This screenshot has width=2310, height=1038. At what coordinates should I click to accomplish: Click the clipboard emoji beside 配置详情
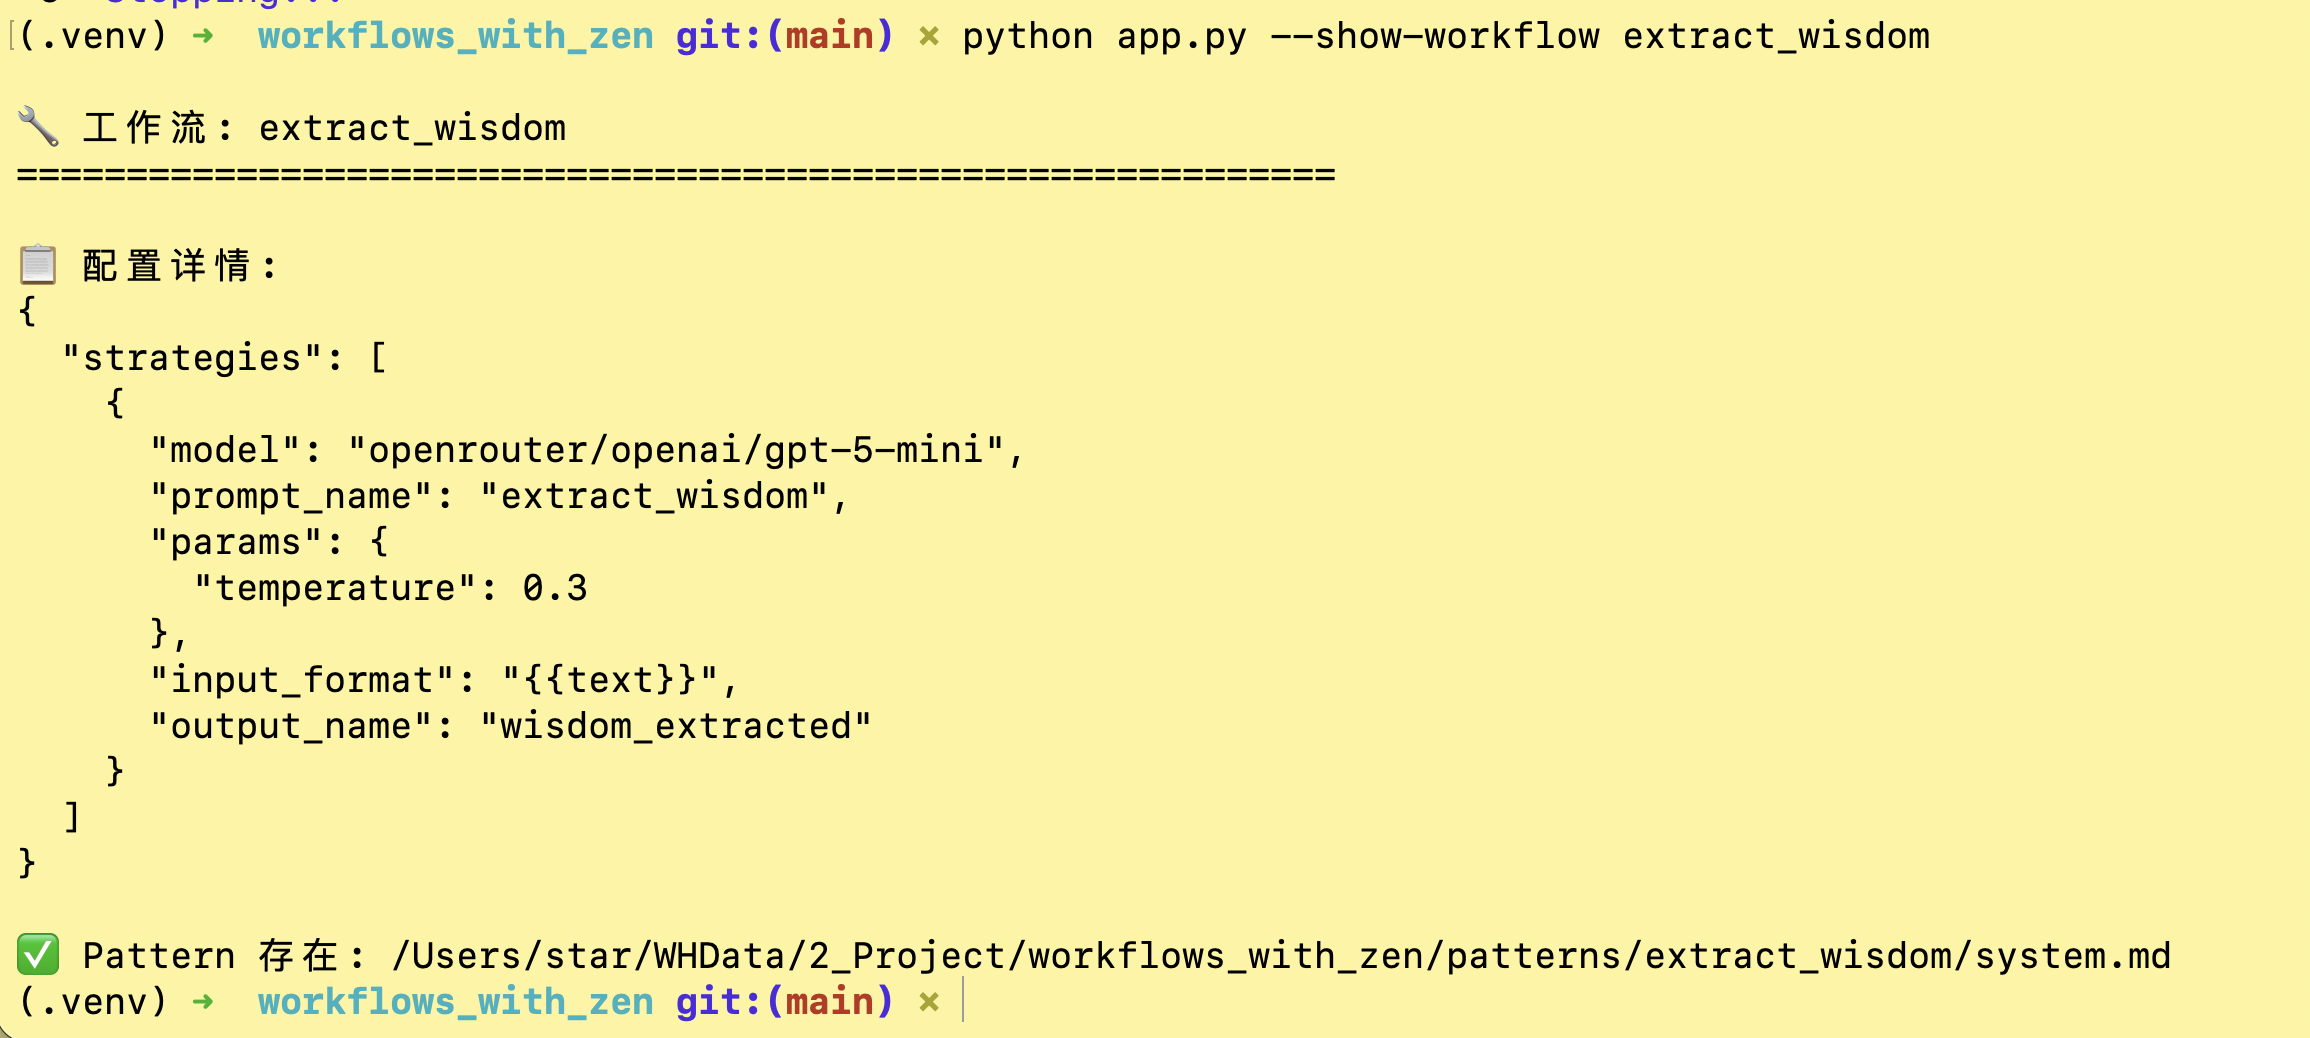[38, 266]
